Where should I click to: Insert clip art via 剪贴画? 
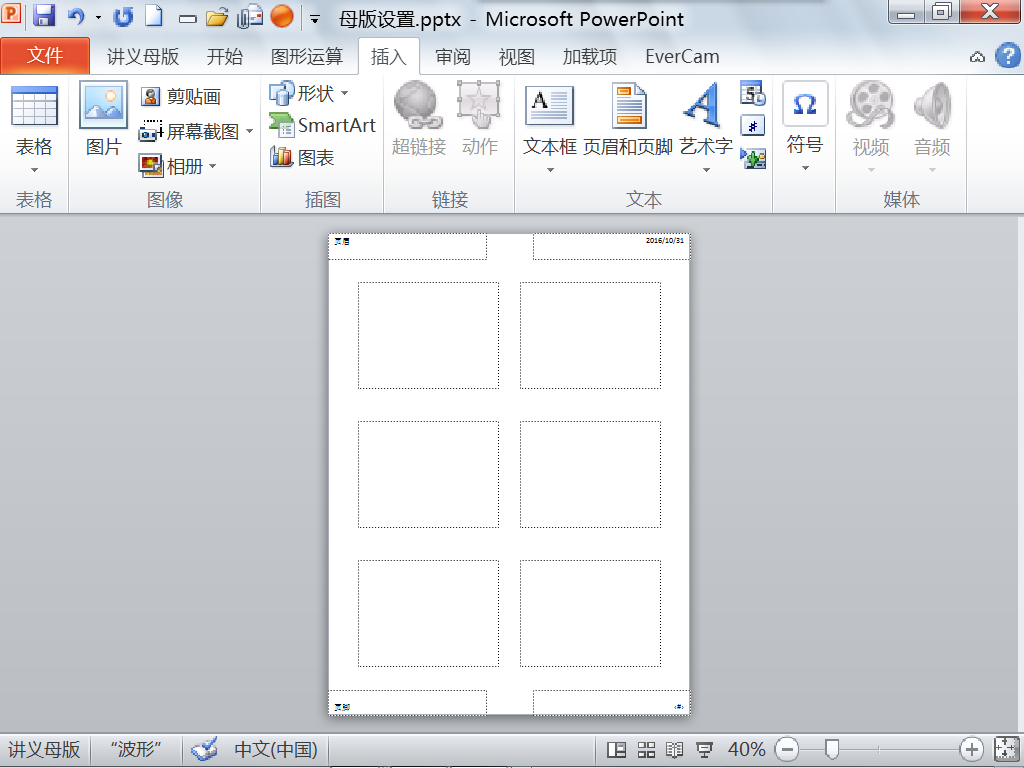click(181, 97)
